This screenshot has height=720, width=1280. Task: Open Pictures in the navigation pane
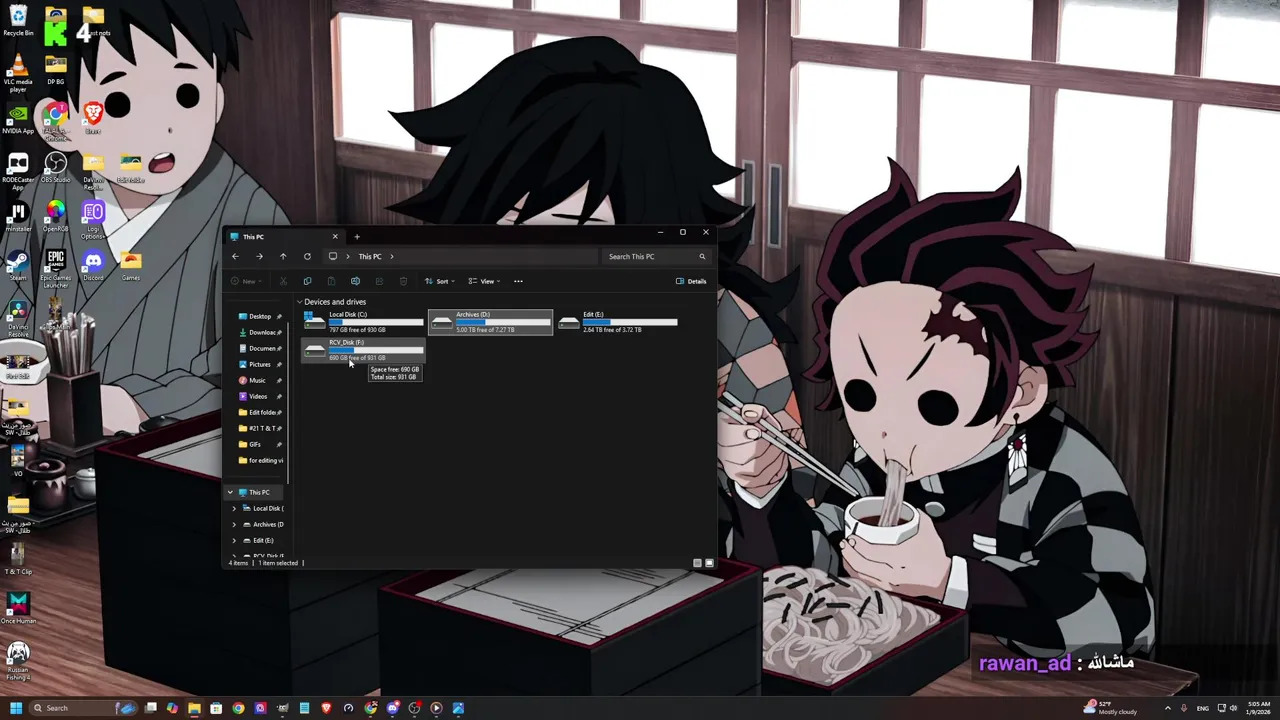tap(259, 364)
